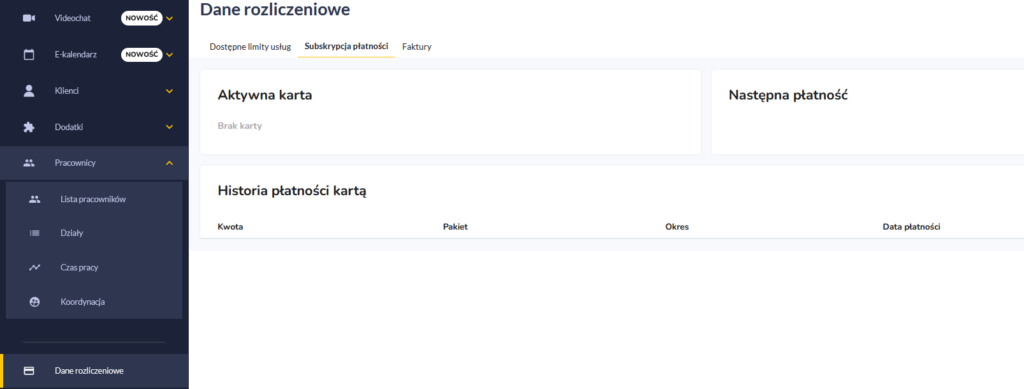This screenshot has width=1024, height=389.
Task: Click the Dodatki puzzle piece icon
Action: pyautogui.click(x=29, y=127)
